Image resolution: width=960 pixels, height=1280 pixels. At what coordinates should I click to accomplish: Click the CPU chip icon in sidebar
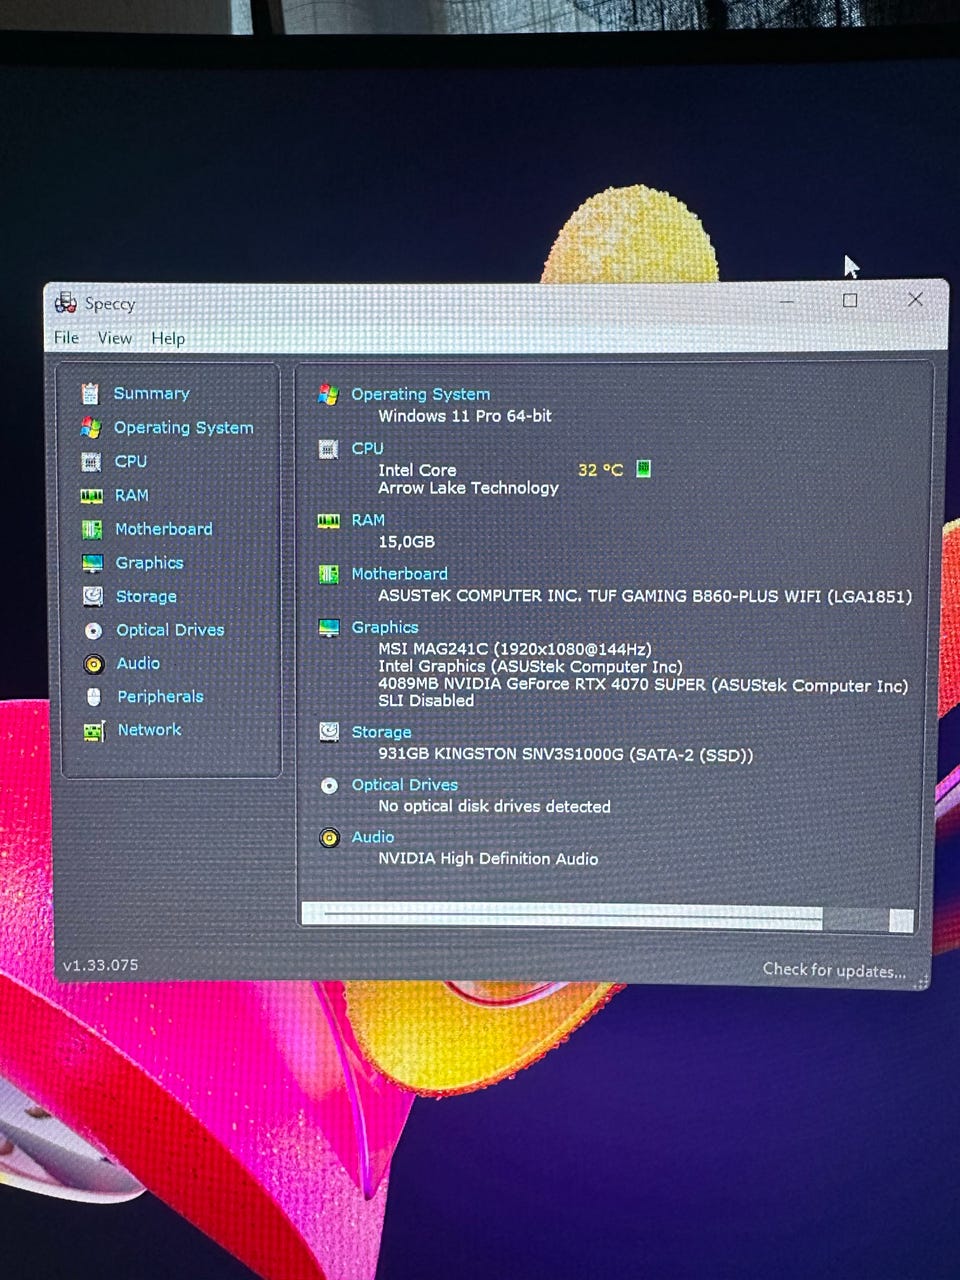pos(91,462)
